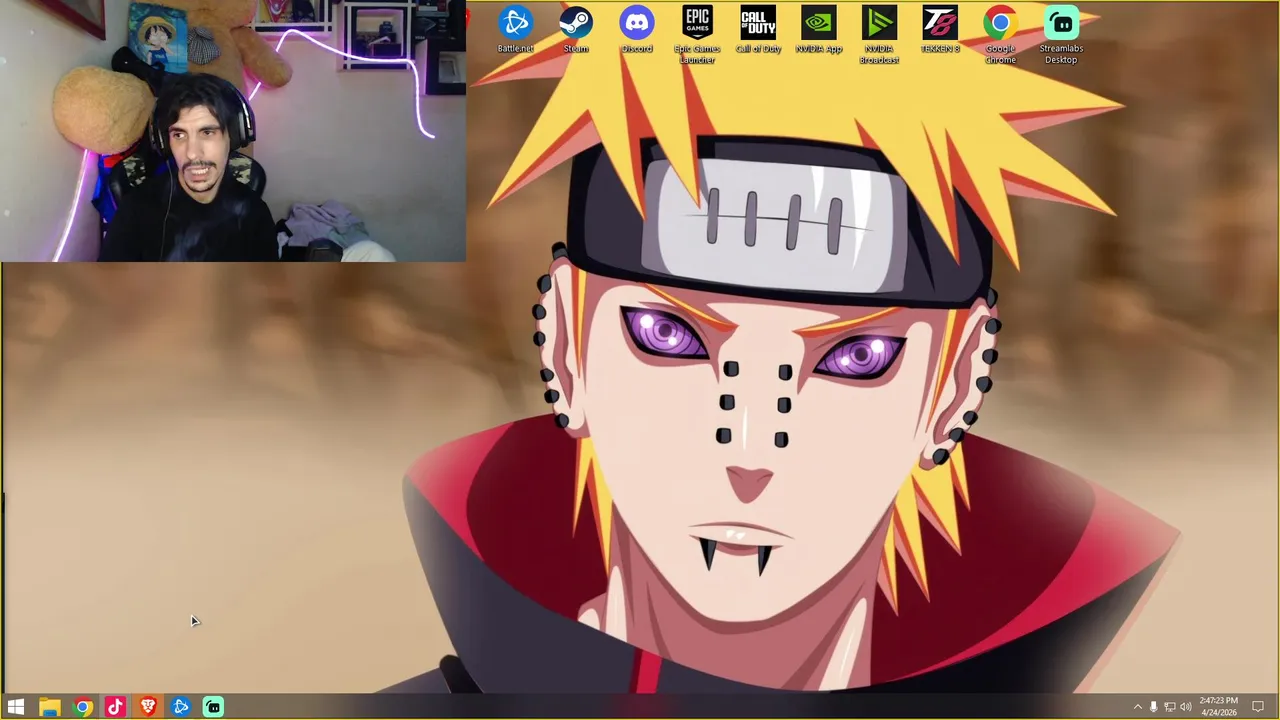The height and width of the screenshot is (720, 1280).
Task: Select the Google Chrome desktop icon
Action: [1000, 36]
